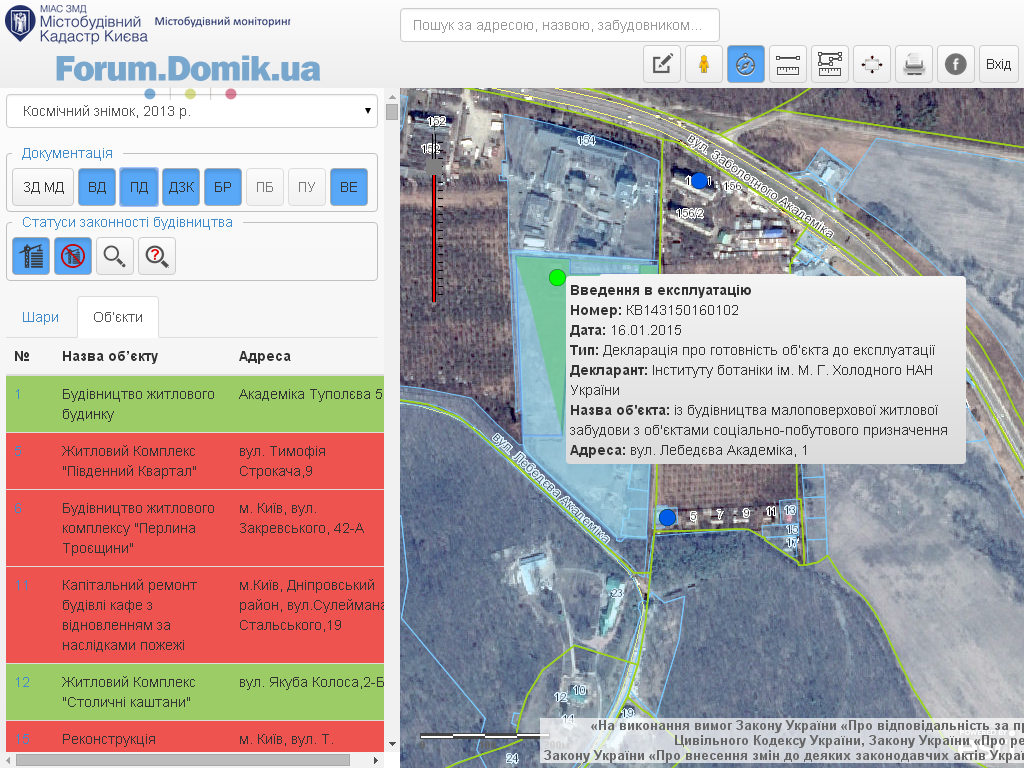Image resolution: width=1024 pixels, height=768 pixels.
Task: Toggle the legal construction crane filter
Action: pyautogui.click(x=31, y=255)
